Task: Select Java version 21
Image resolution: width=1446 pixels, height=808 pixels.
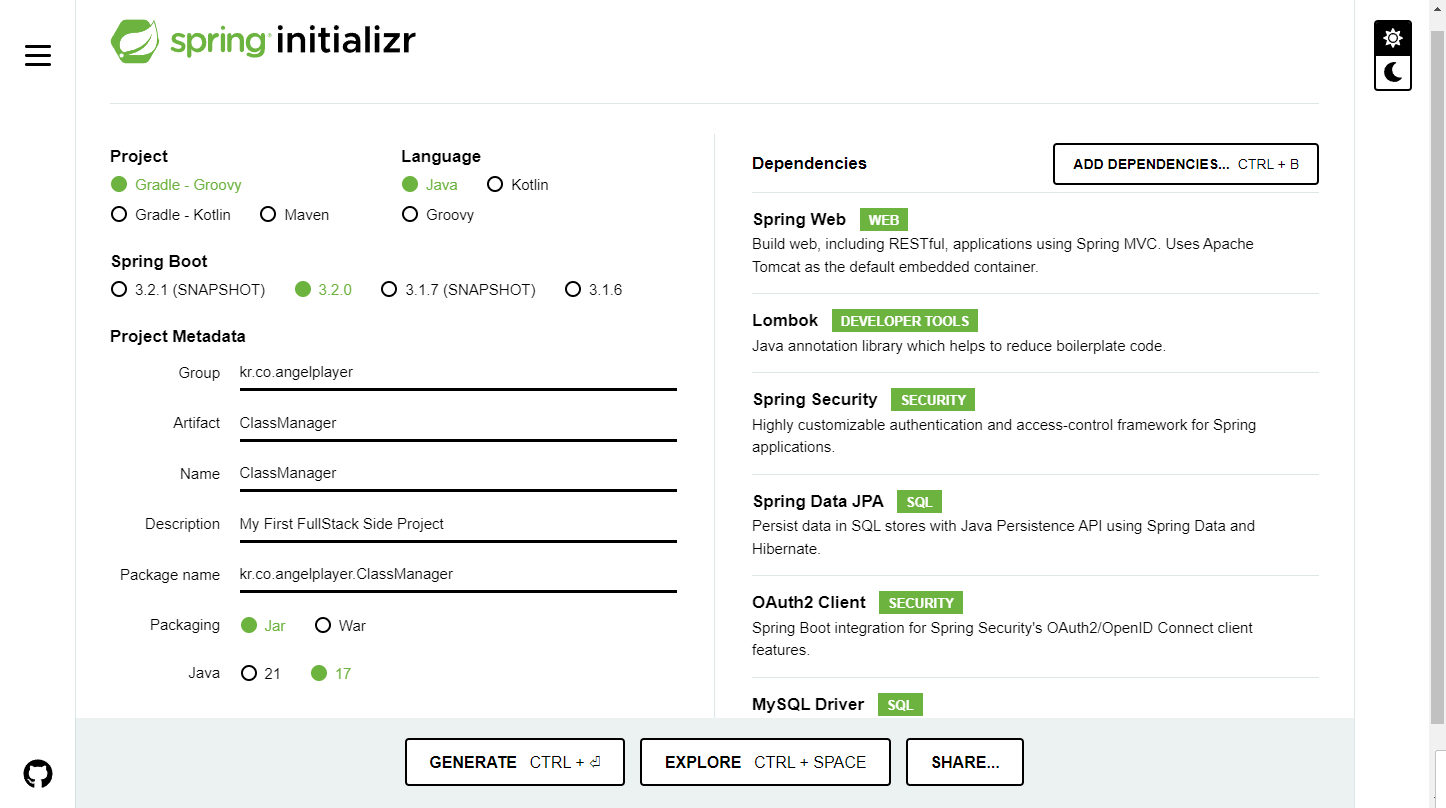Action: tap(261, 674)
